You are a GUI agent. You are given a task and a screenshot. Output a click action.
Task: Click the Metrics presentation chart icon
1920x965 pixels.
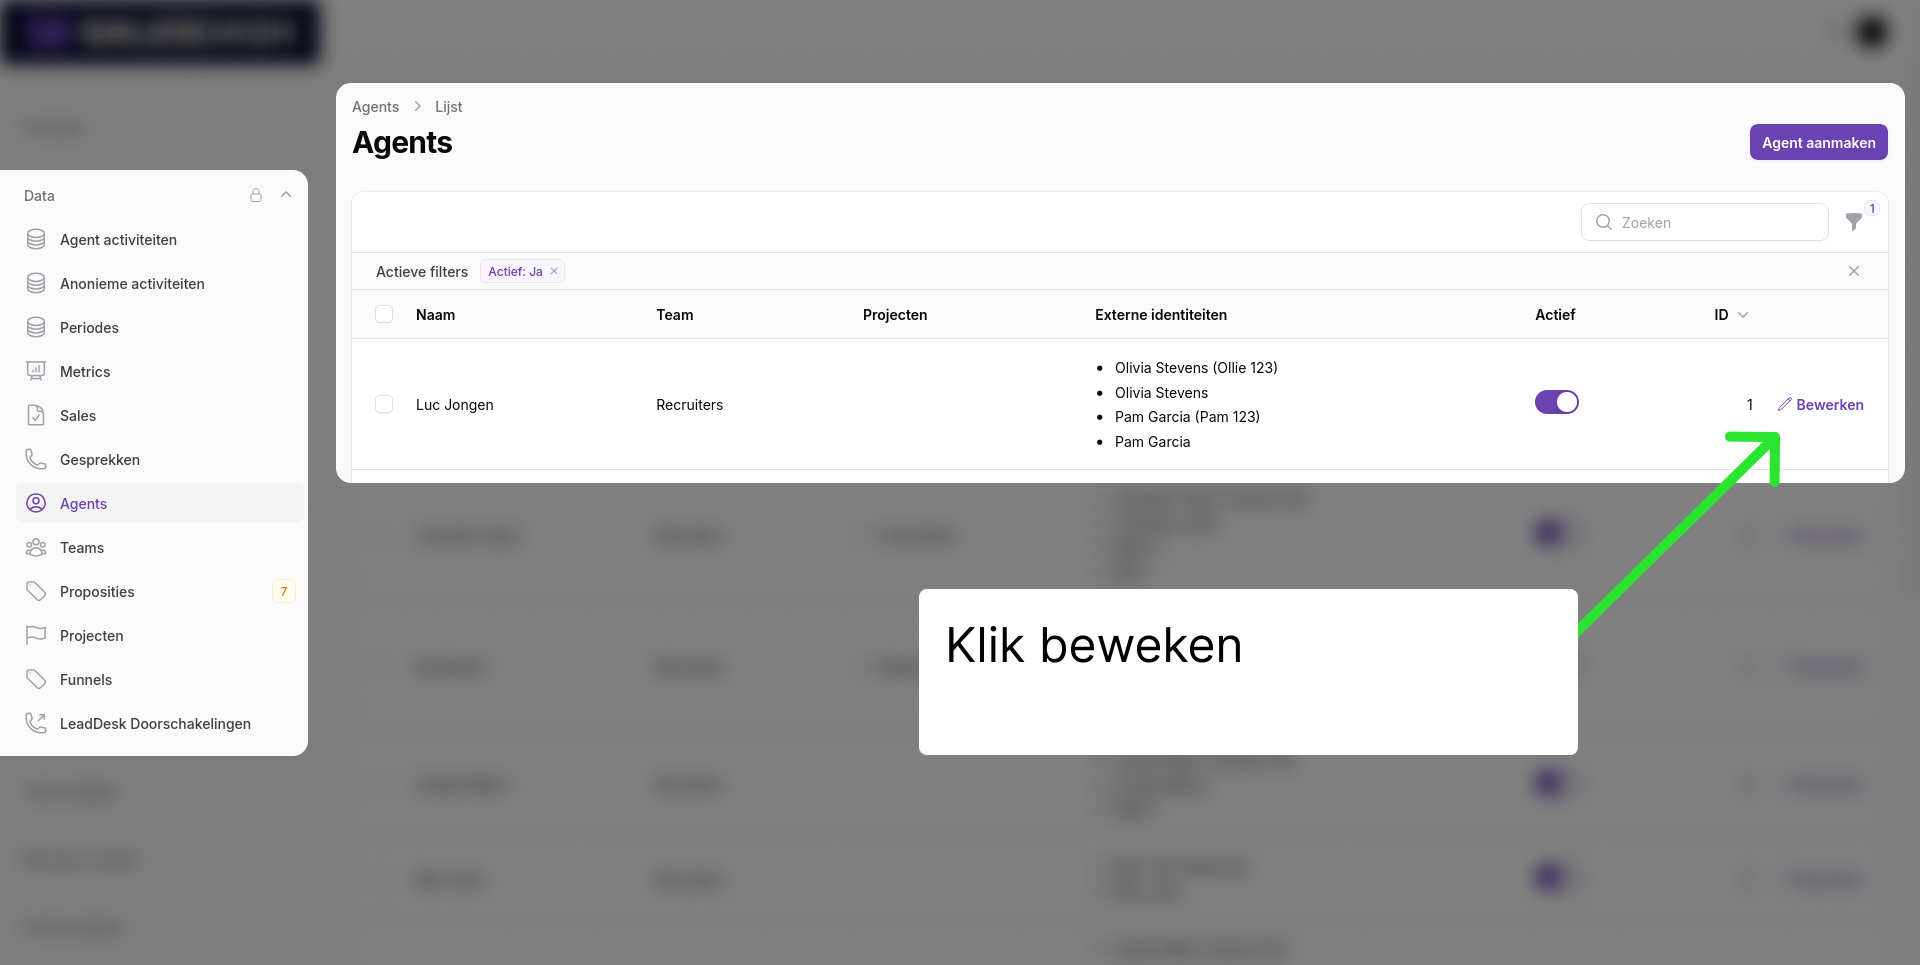point(36,372)
